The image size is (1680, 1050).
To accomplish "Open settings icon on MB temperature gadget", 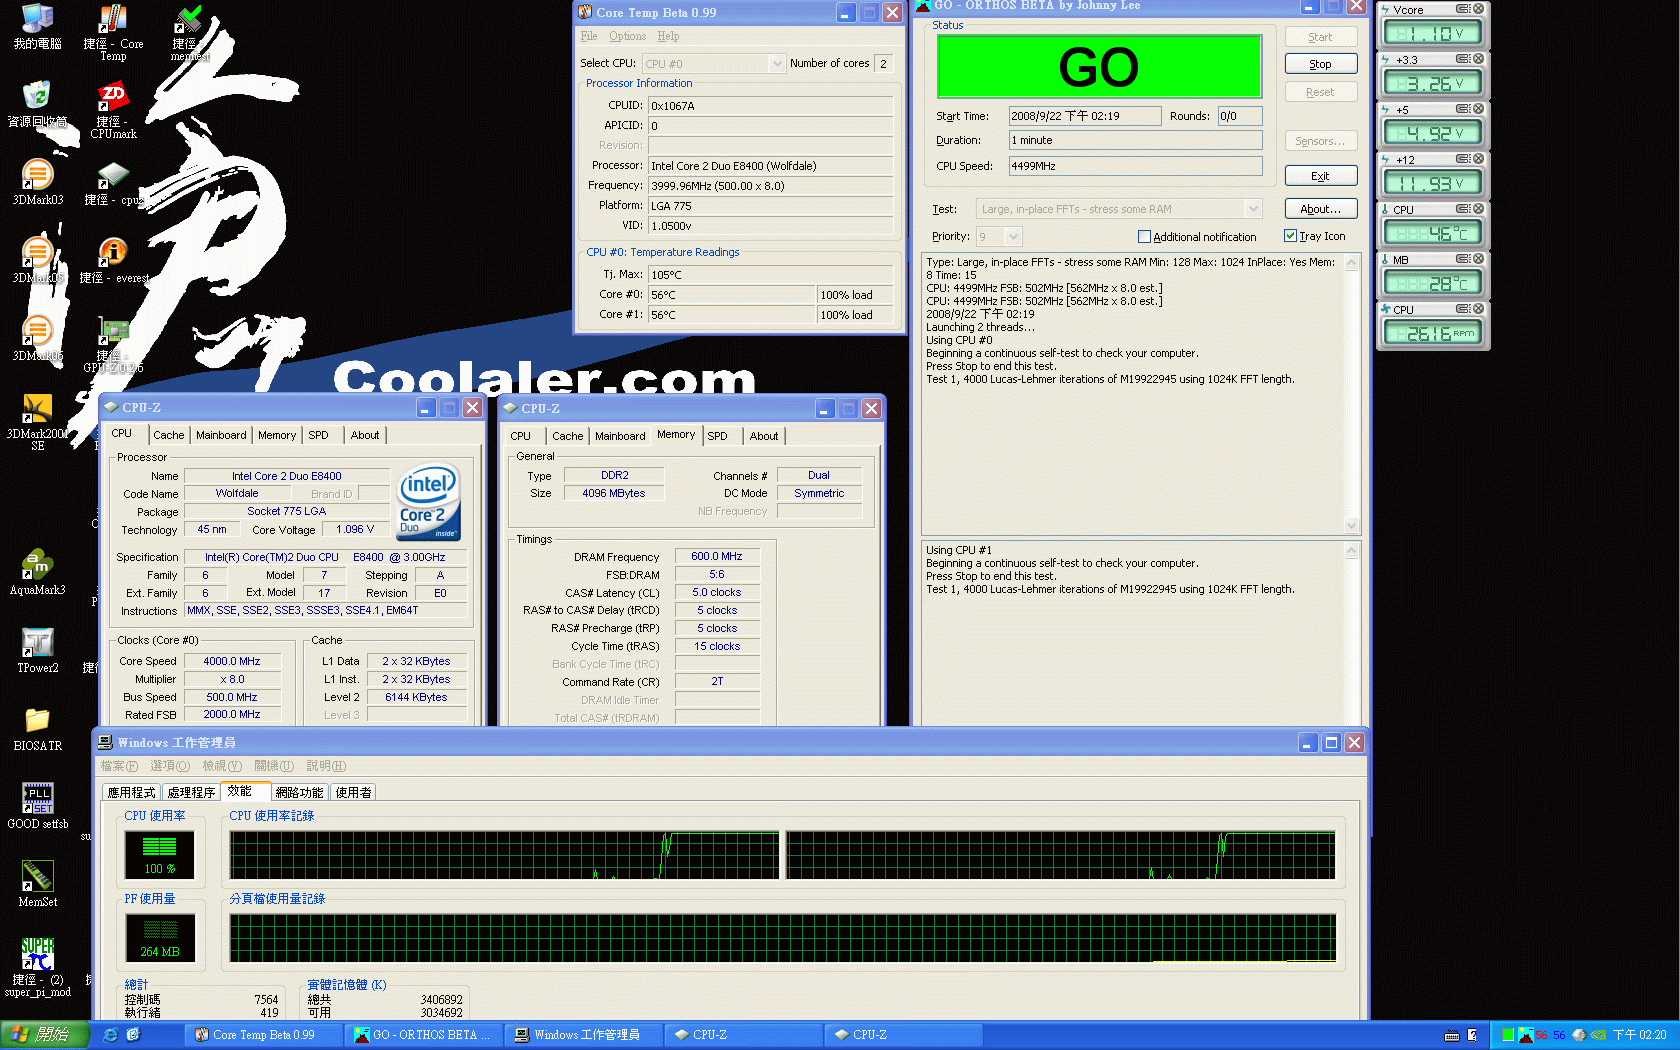I will (1463, 259).
